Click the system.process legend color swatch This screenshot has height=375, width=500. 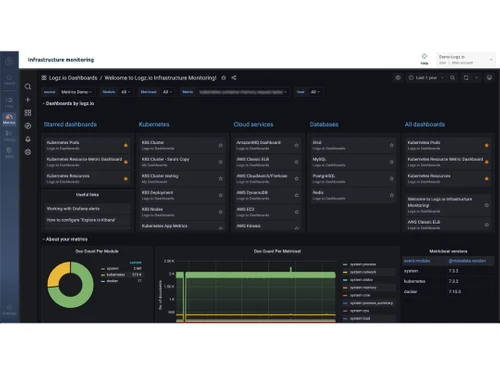pyautogui.click(x=345, y=264)
